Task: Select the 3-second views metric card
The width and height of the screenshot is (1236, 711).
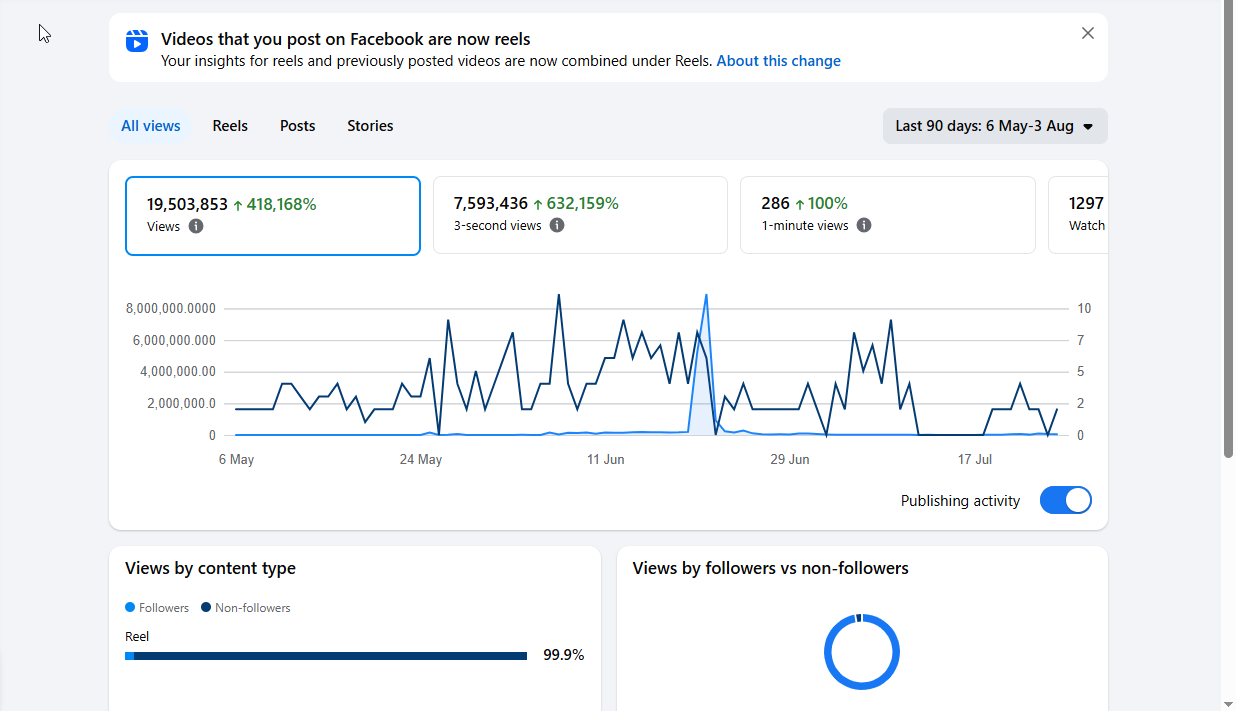Action: tap(580, 215)
